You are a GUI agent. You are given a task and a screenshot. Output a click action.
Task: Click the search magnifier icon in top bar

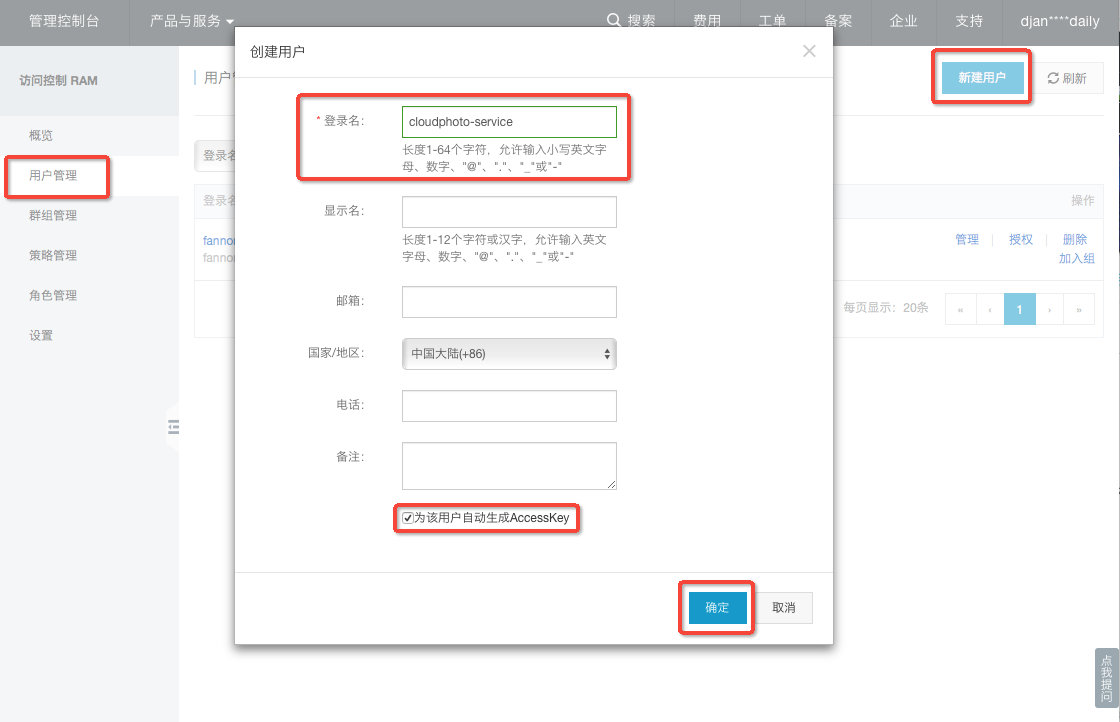(x=614, y=20)
